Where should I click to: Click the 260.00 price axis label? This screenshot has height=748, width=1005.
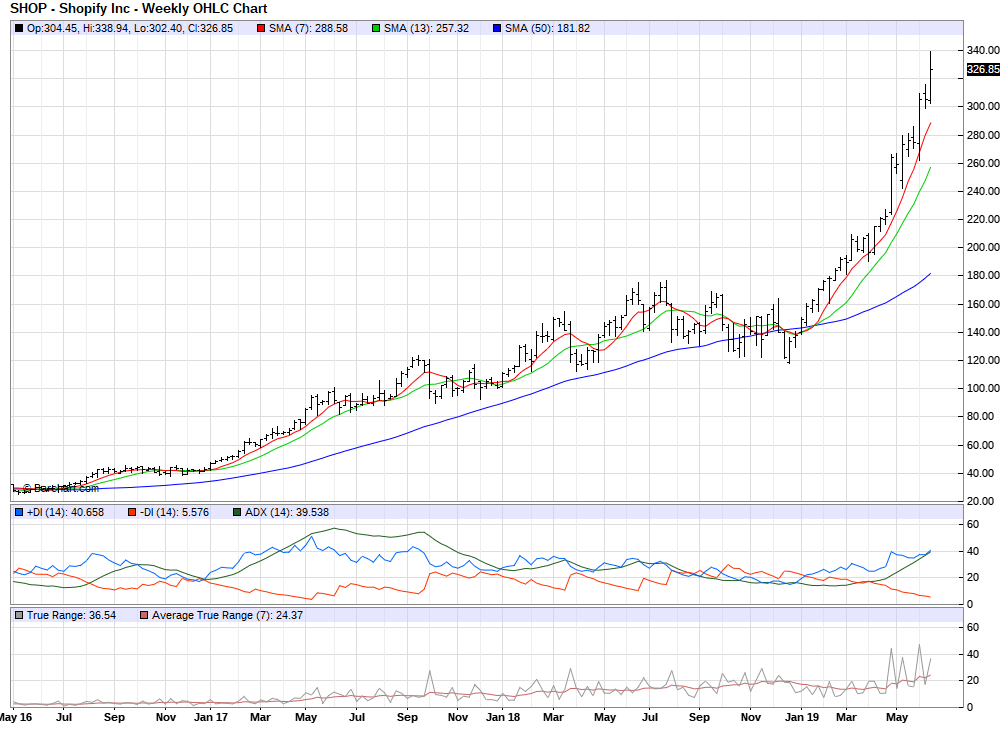[983, 163]
